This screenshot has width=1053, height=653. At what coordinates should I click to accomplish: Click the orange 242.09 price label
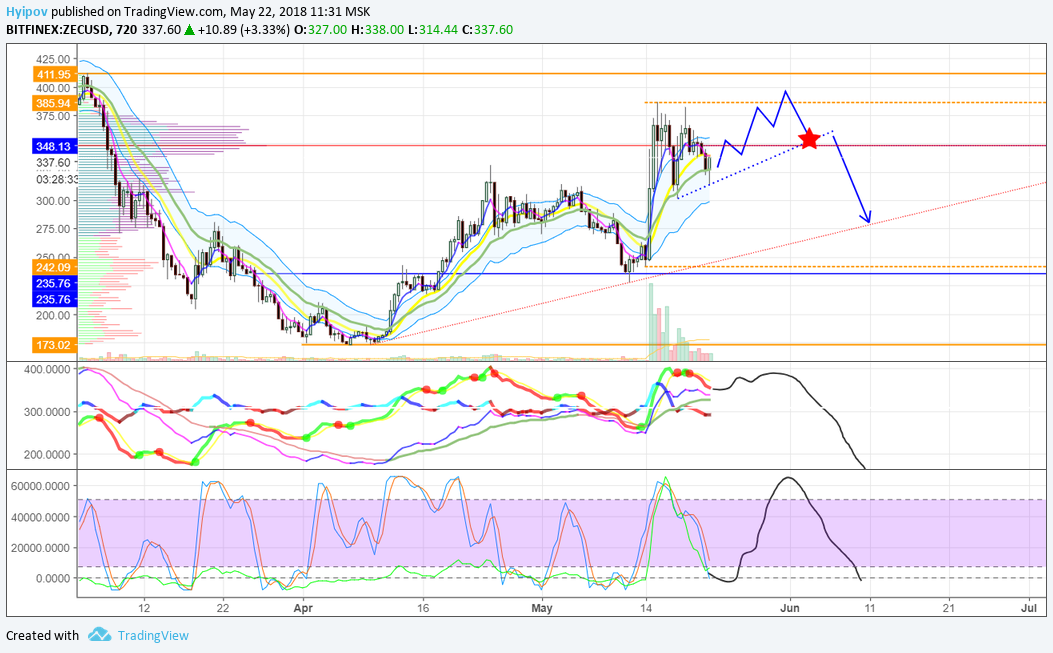(x=54, y=267)
